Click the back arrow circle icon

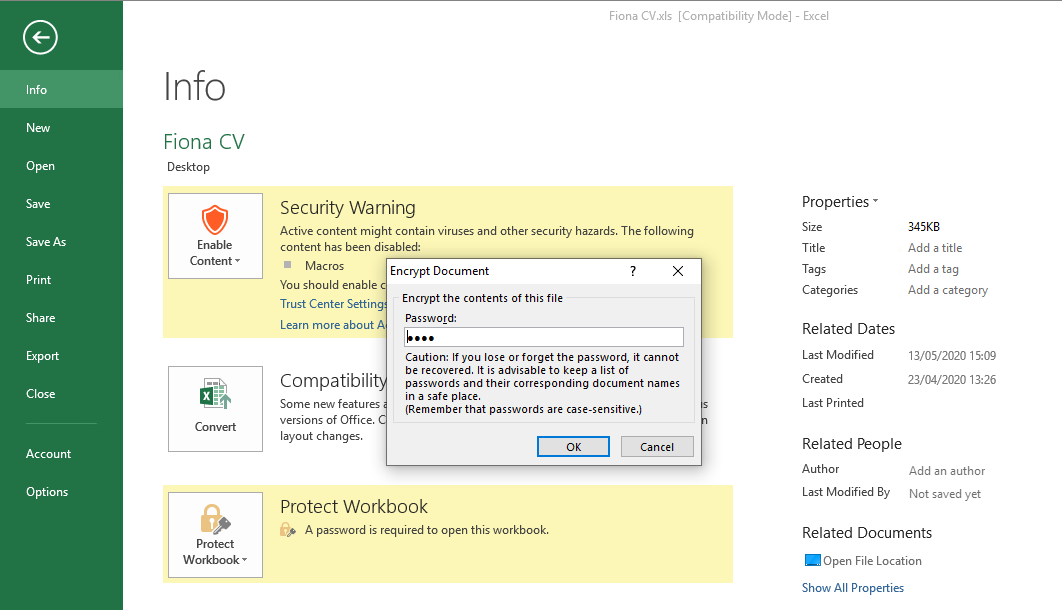point(40,37)
